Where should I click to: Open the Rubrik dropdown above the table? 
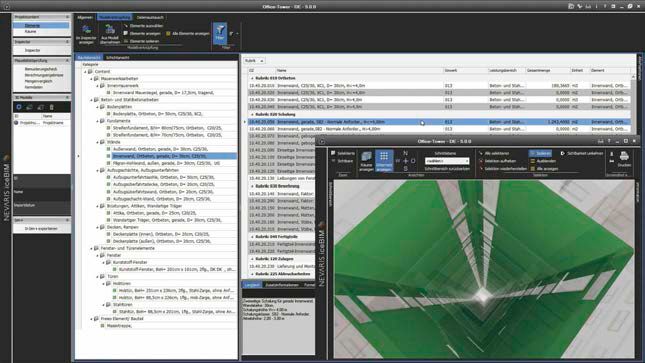tap(254, 61)
